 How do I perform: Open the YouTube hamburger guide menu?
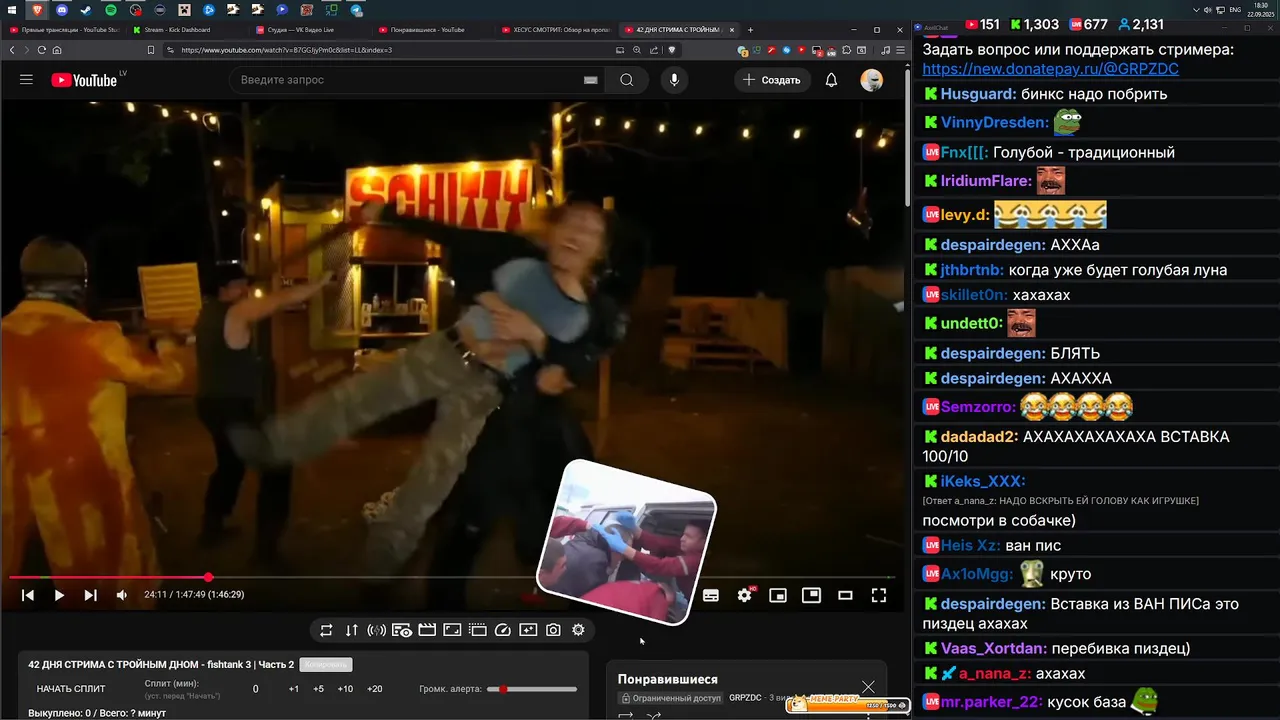tap(26, 80)
